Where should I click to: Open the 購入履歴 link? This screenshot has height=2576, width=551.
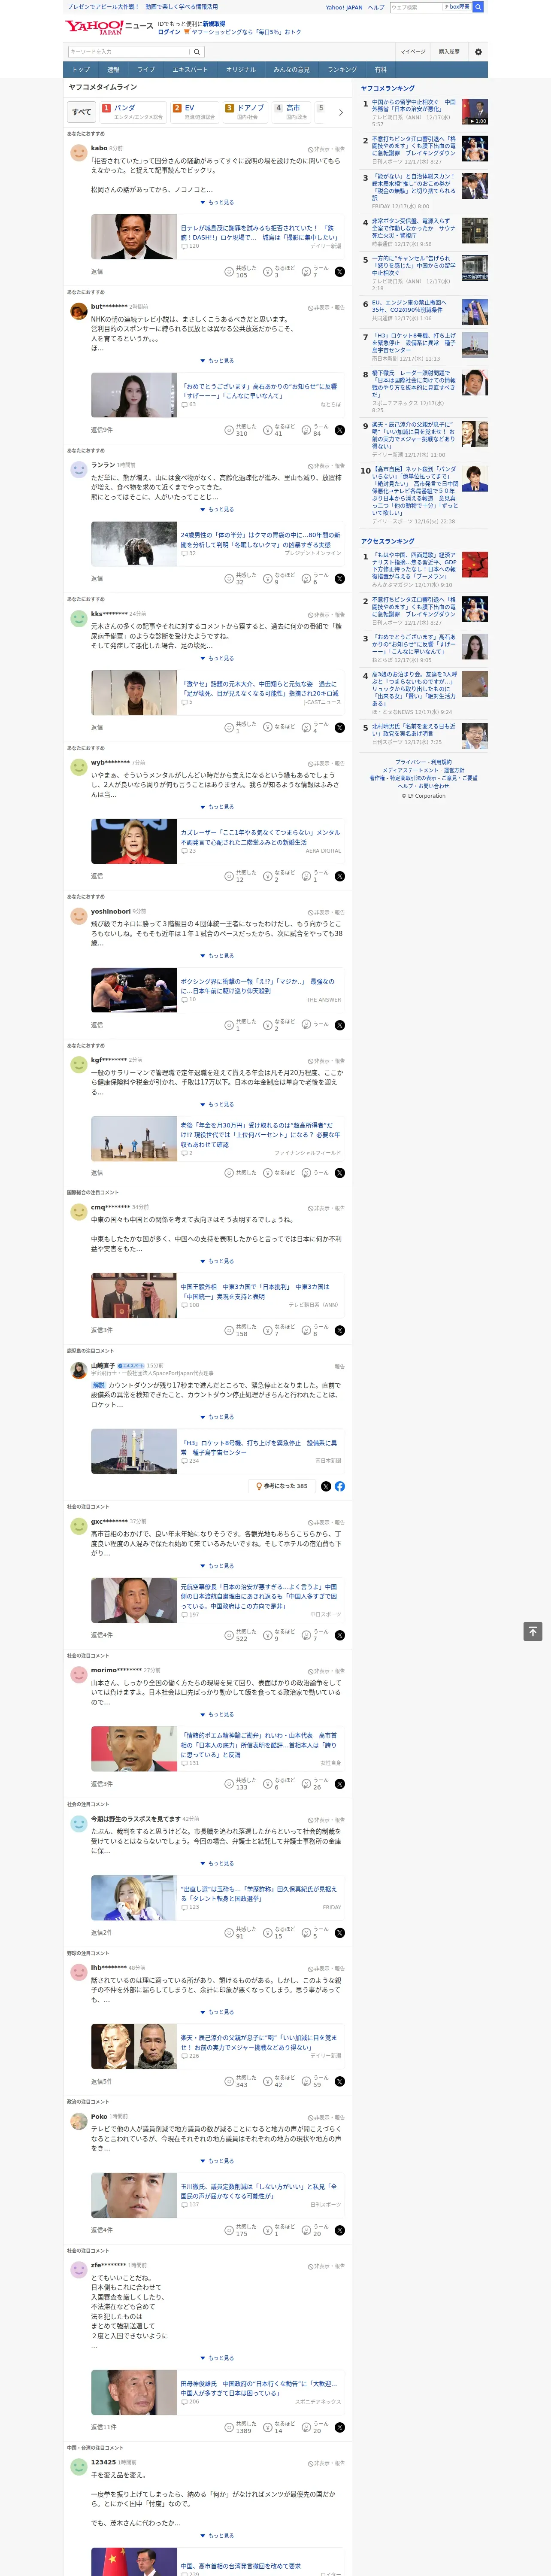click(449, 51)
